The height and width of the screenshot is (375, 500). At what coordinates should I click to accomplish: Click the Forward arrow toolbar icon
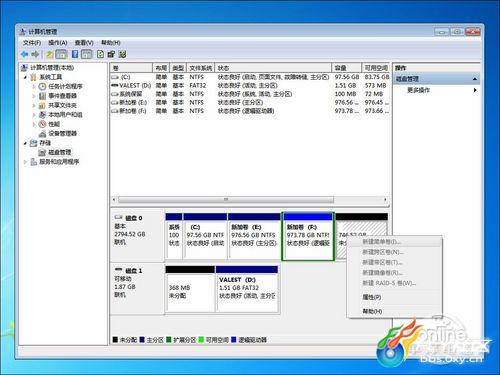coord(35,54)
